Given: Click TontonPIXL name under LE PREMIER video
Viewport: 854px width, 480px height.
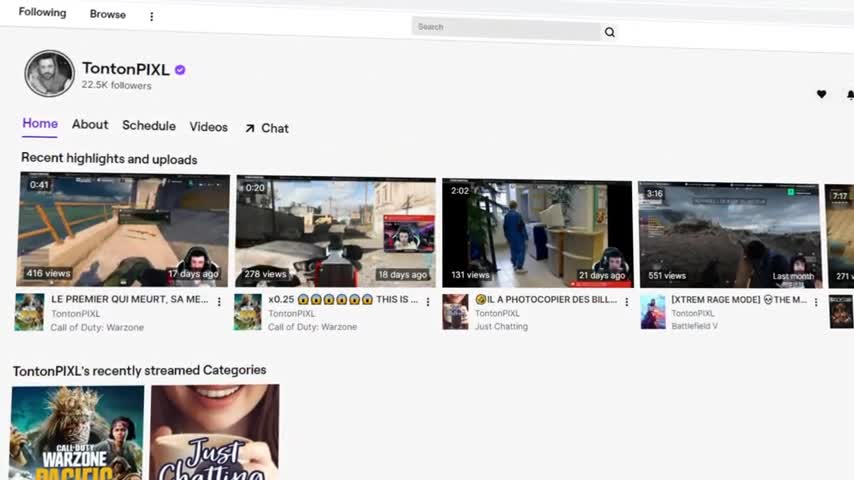Looking at the screenshot, I should coord(76,314).
